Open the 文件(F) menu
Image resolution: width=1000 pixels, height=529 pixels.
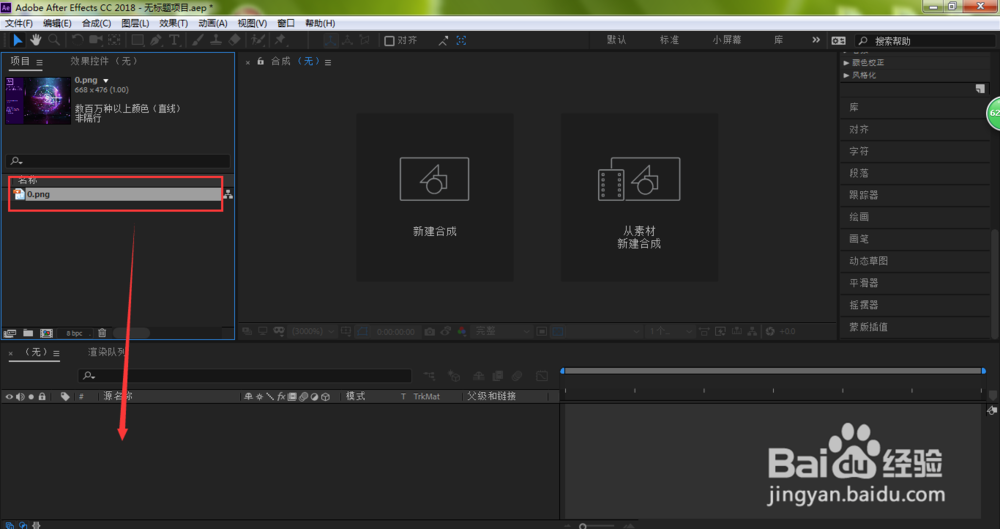(18, 24)
